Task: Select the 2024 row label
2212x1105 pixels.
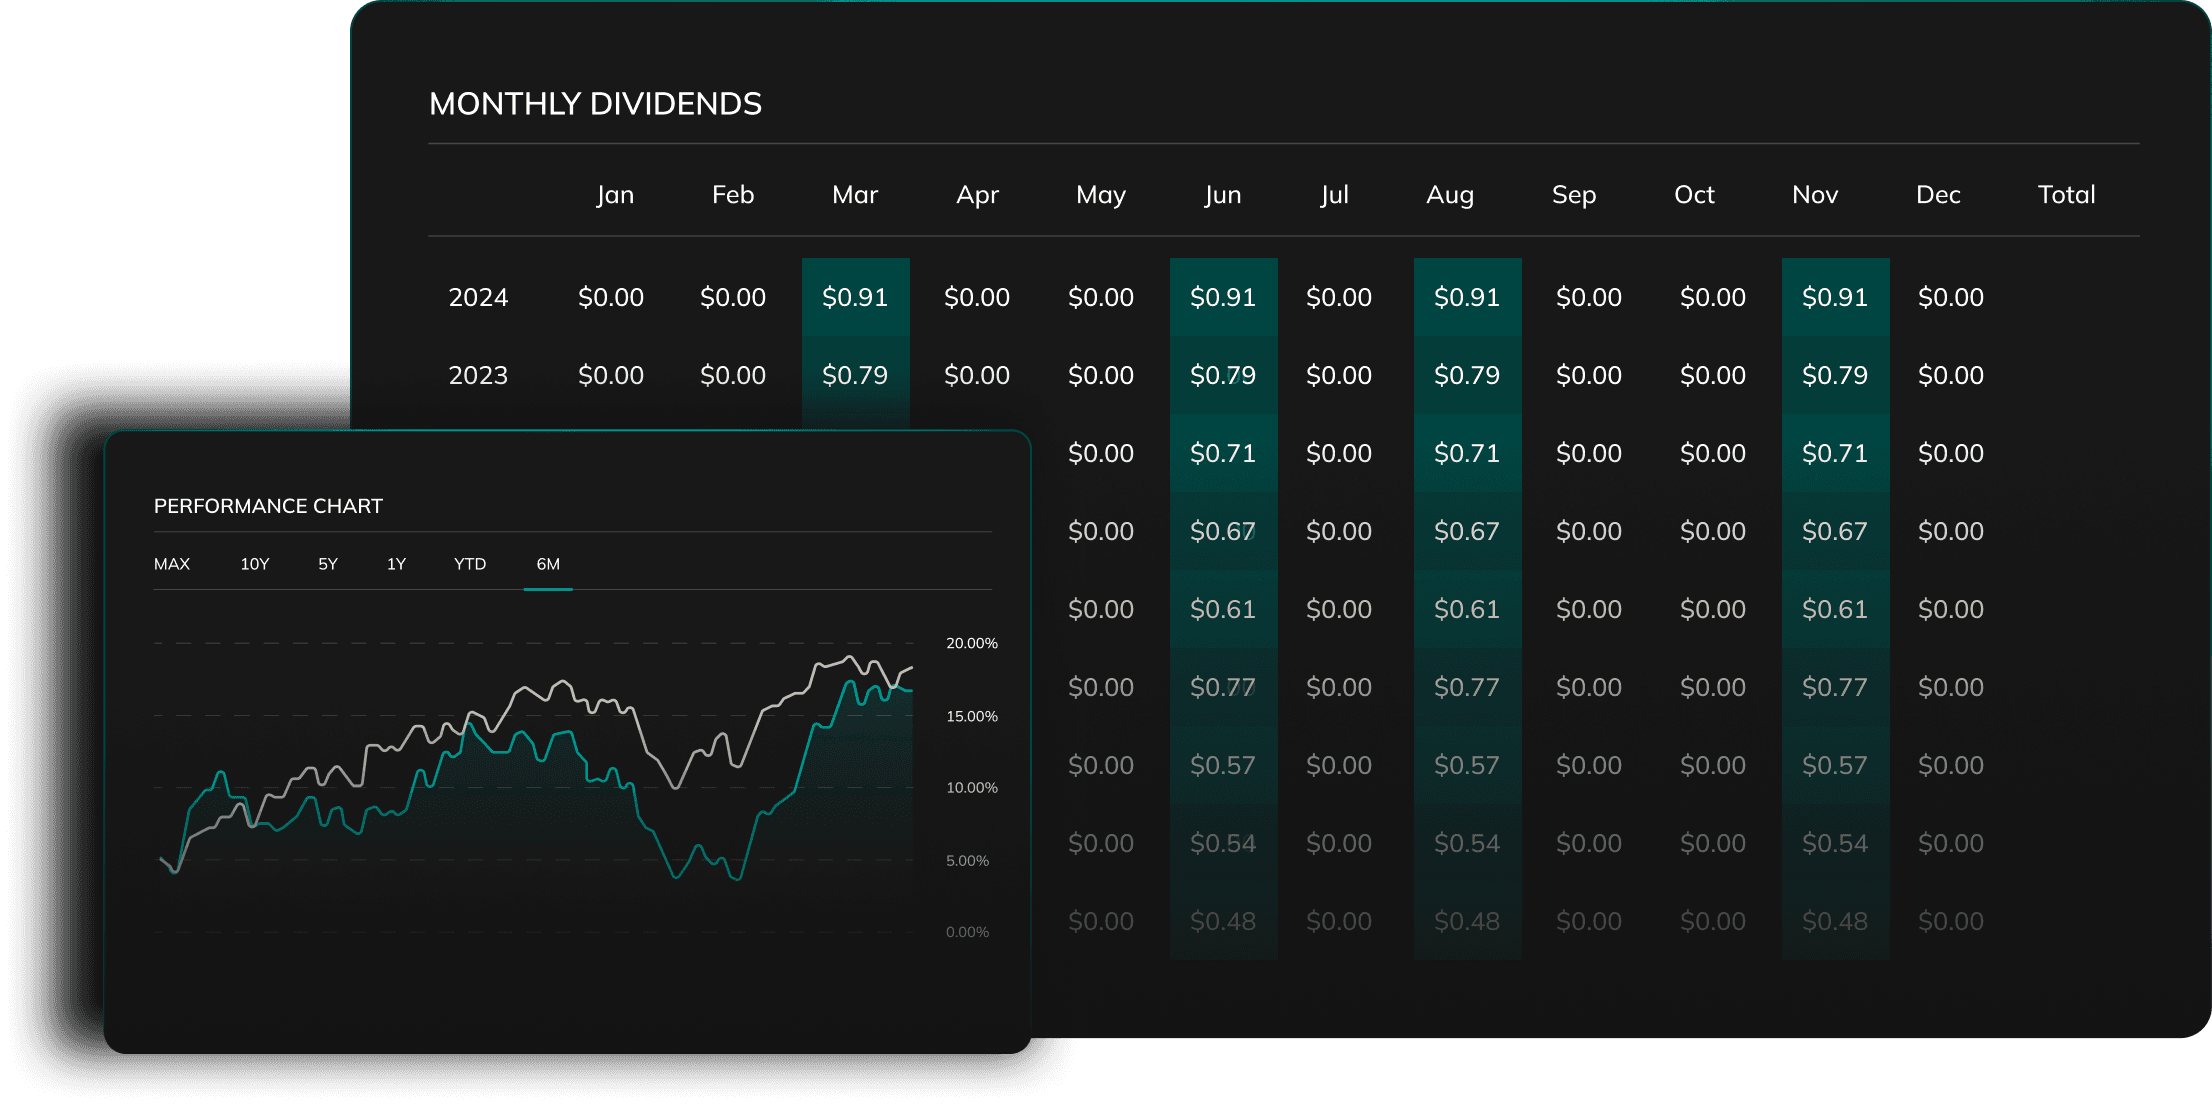Action: [x=478, y=298]
